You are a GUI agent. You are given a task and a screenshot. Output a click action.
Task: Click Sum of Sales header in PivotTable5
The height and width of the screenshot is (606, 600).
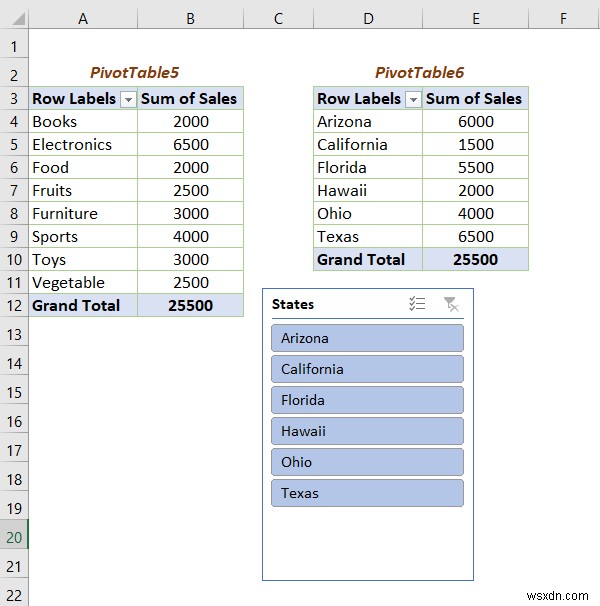tap(191, 99)
